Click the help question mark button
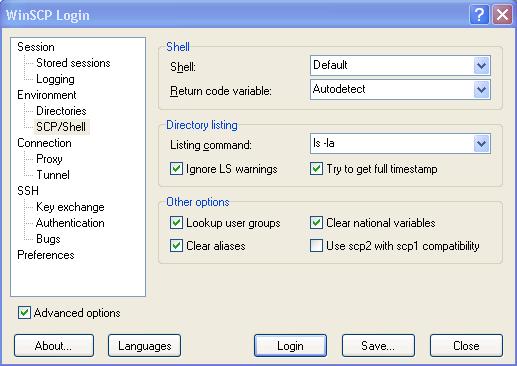 click(479, 15)
